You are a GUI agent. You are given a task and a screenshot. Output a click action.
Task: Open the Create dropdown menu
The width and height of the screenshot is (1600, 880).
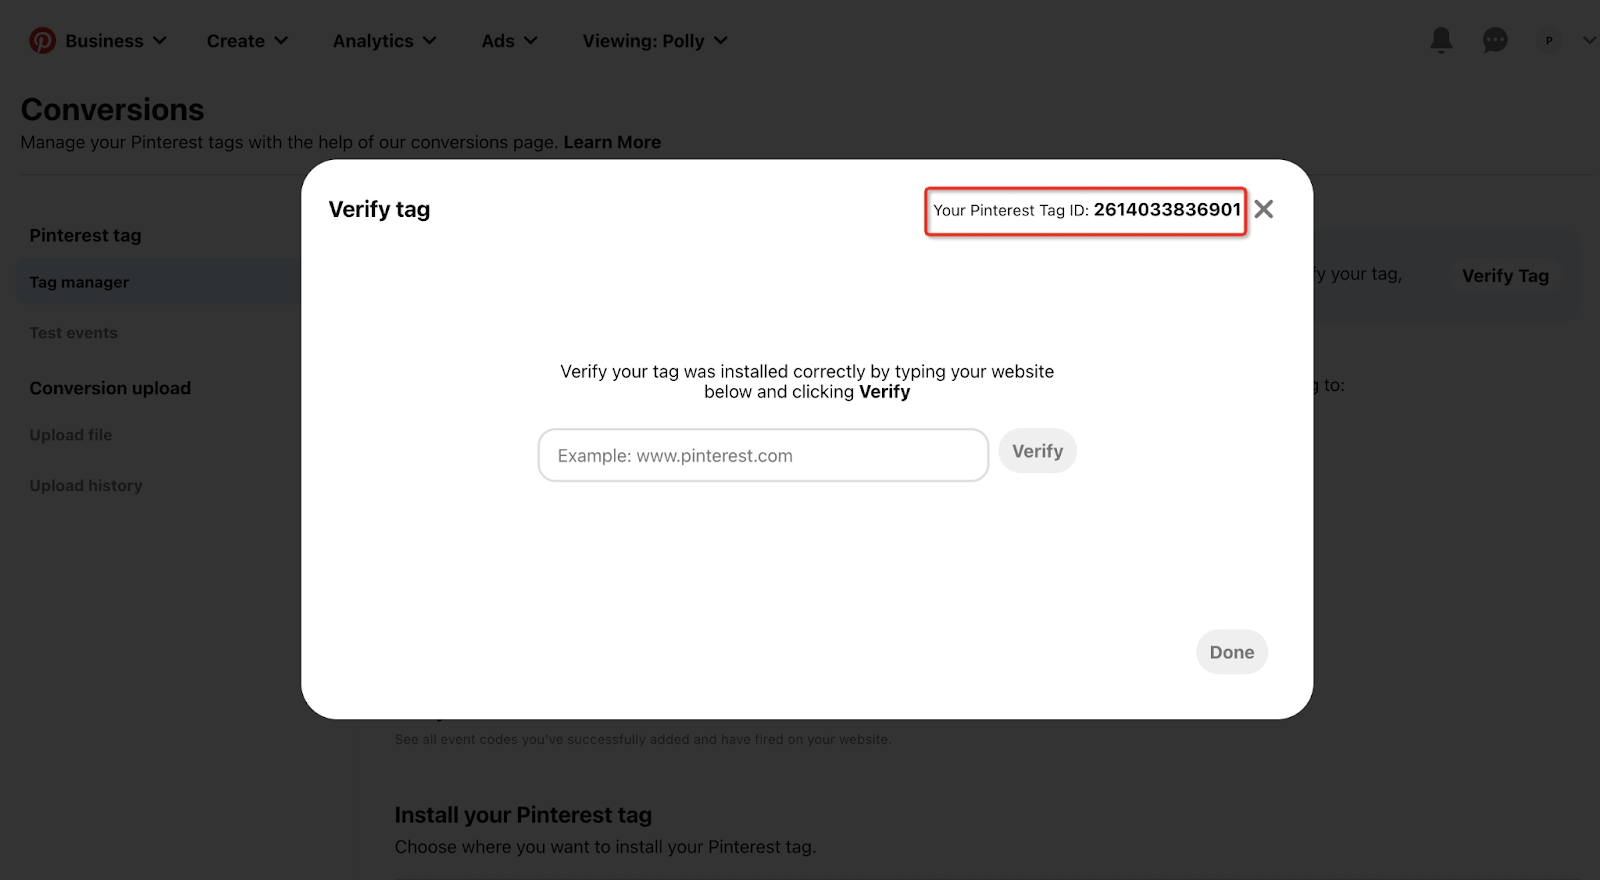[247, 41]
